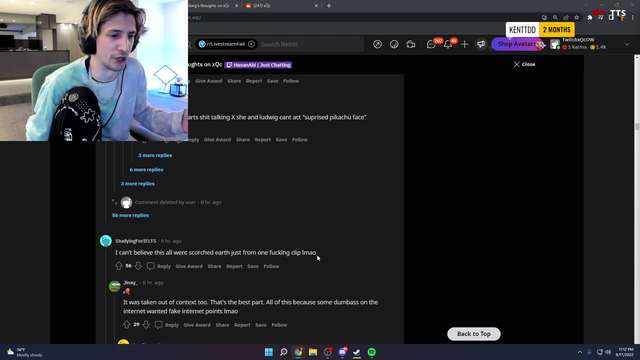640x360 pixels.
Task: Open user account dropdown chevron
Action: coord(627,44)
